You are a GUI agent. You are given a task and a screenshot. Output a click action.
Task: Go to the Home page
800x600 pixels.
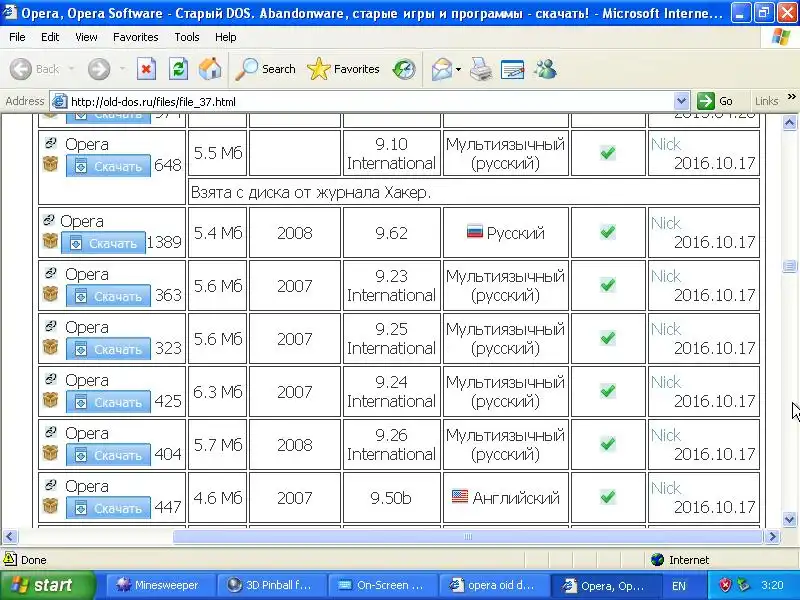click(210, 69)
